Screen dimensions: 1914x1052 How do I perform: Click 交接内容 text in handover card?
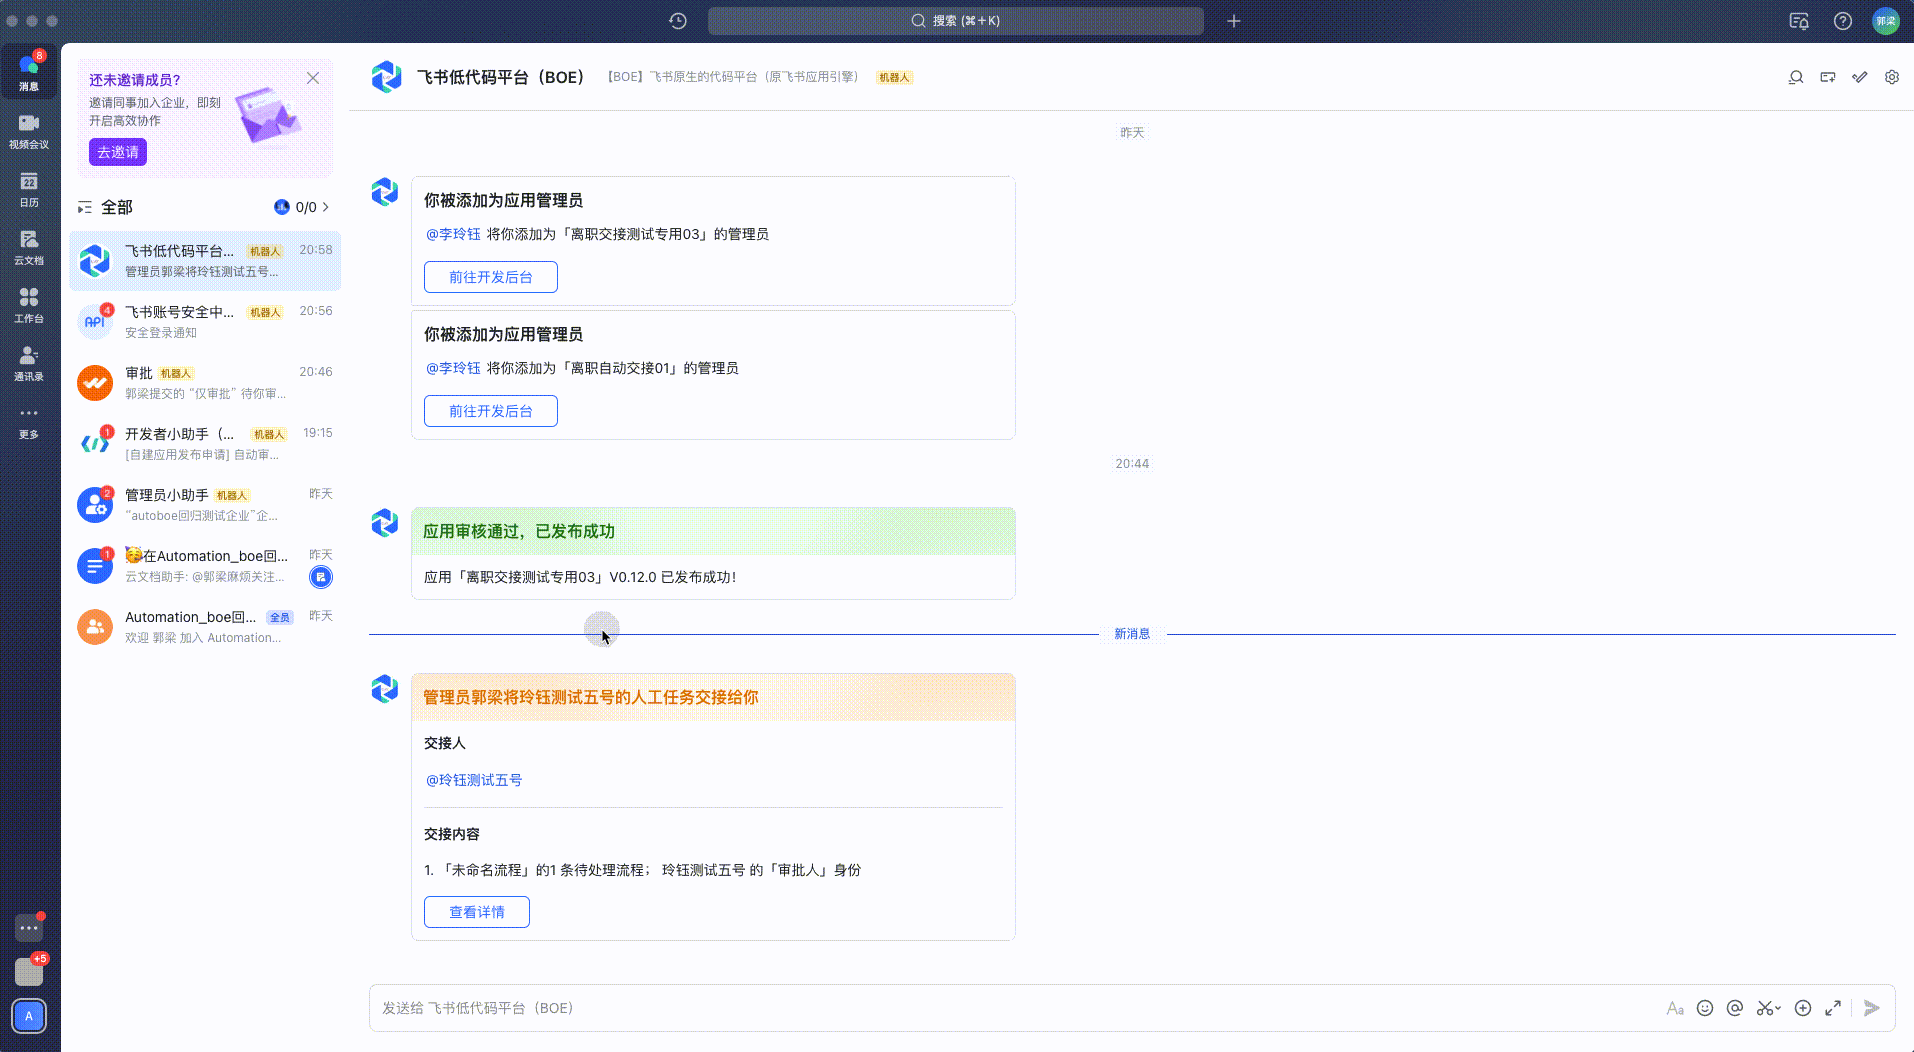pyautogui.click(x=452, y=834)
